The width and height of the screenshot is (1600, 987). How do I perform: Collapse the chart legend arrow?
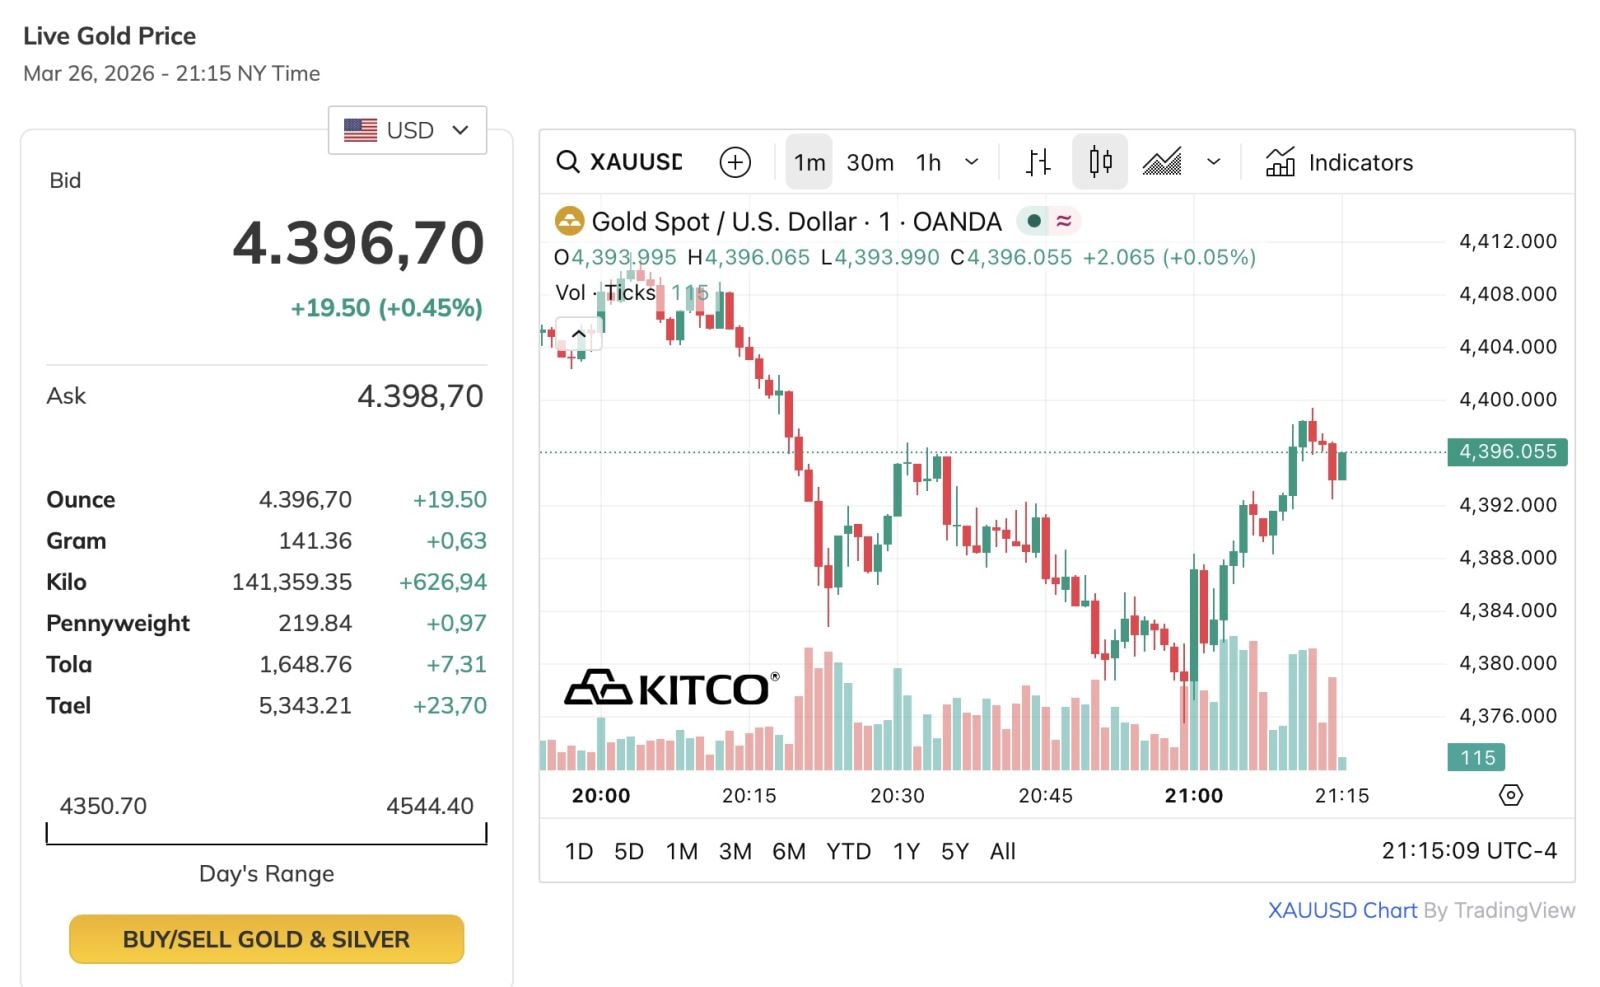[x=579, y=334]
